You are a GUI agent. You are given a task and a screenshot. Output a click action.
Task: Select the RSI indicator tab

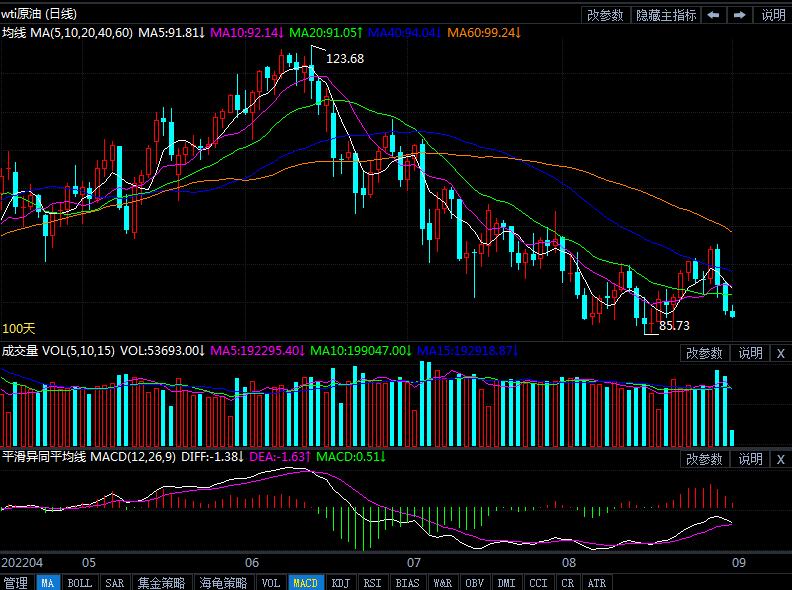click(372, 582)
